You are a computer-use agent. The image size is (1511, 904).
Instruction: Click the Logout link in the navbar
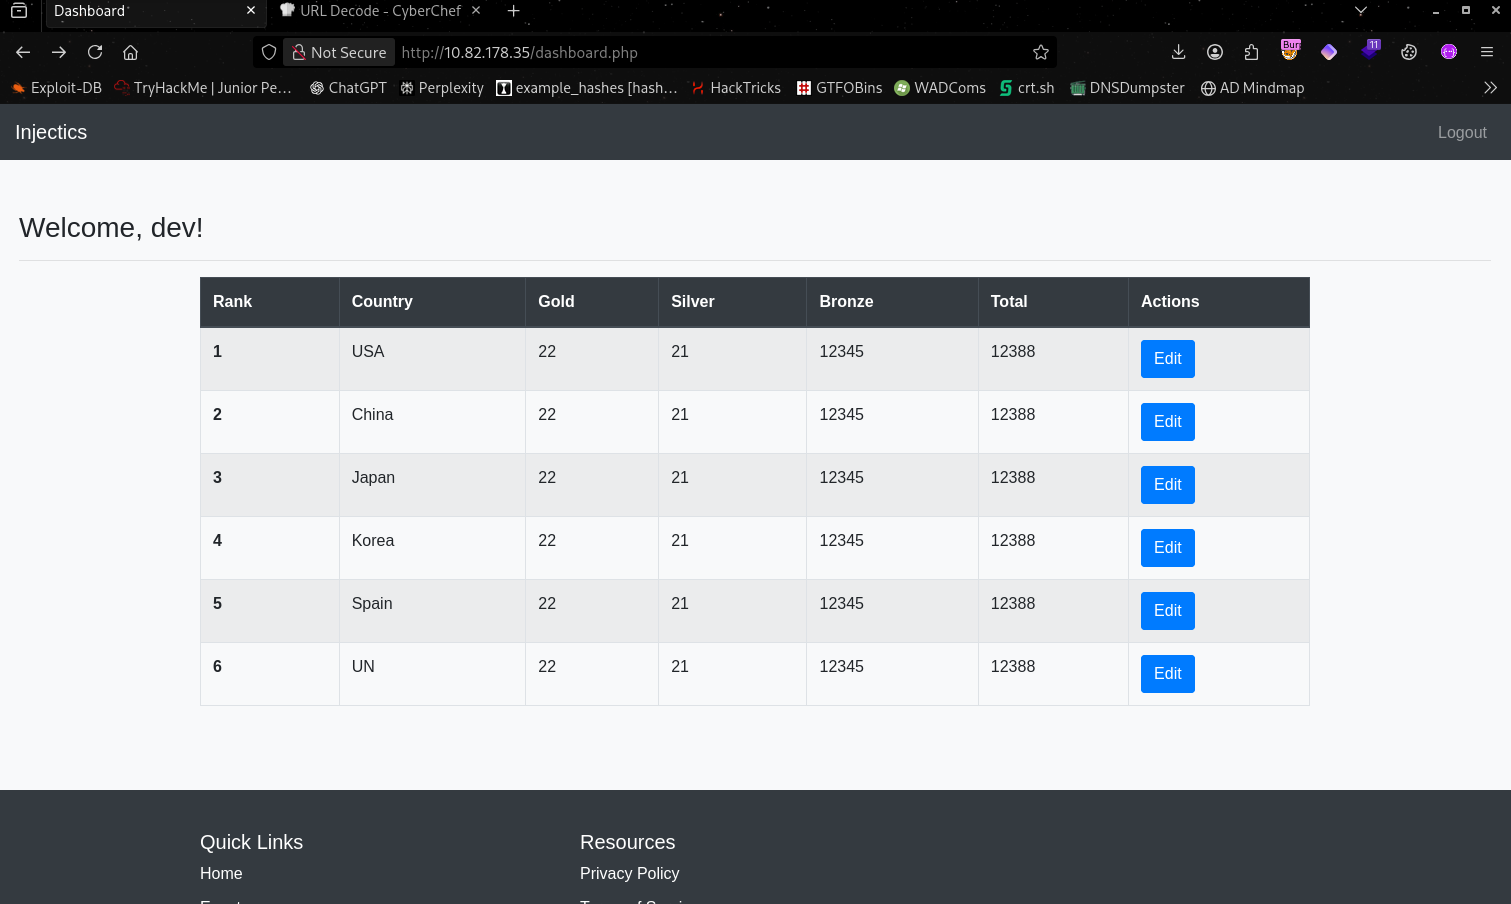tap(1461, 132)
